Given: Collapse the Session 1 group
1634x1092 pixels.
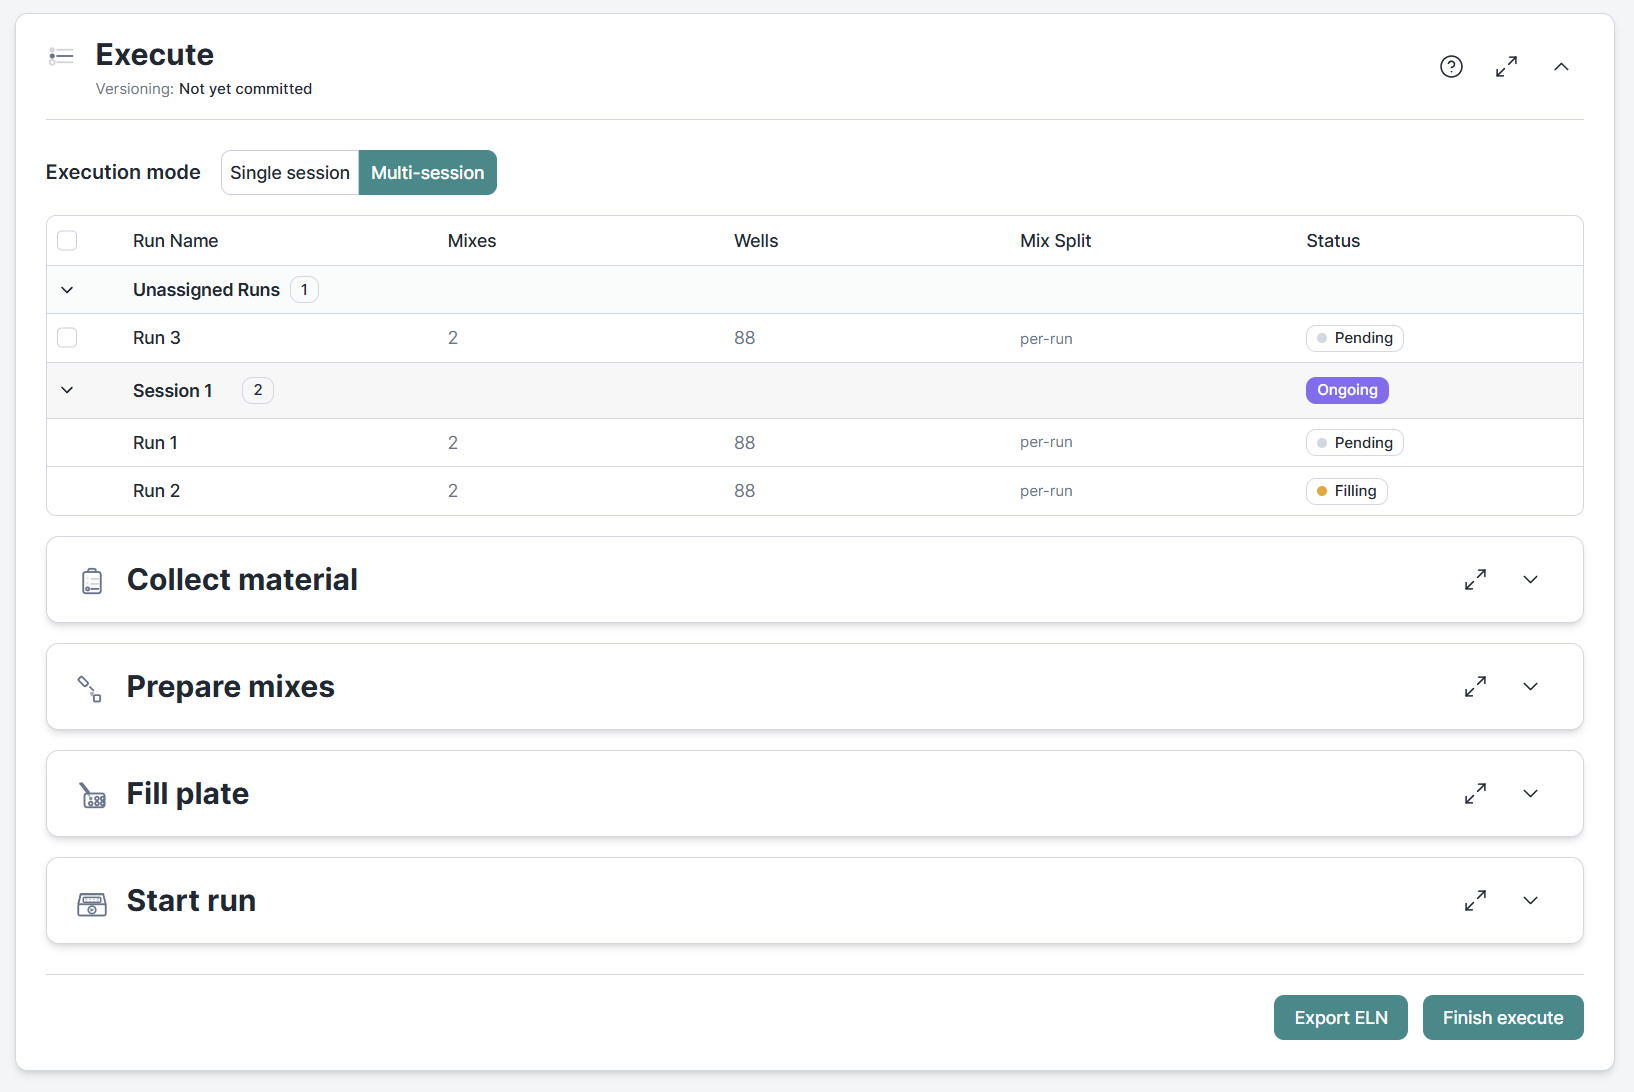Looking at the screenshot, I should pyautogui.click(x=67, y=390).
